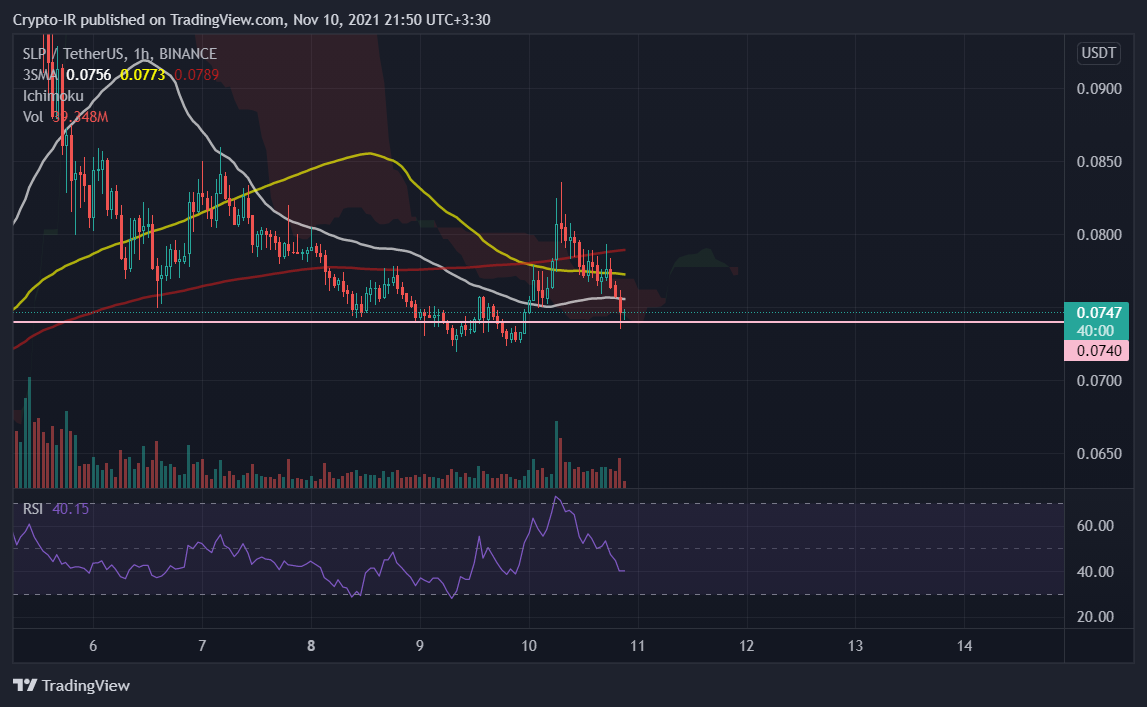Click the BINANCE exchange label
Image resolution: width=1147 pixels, height=707 pixels.
188,53
